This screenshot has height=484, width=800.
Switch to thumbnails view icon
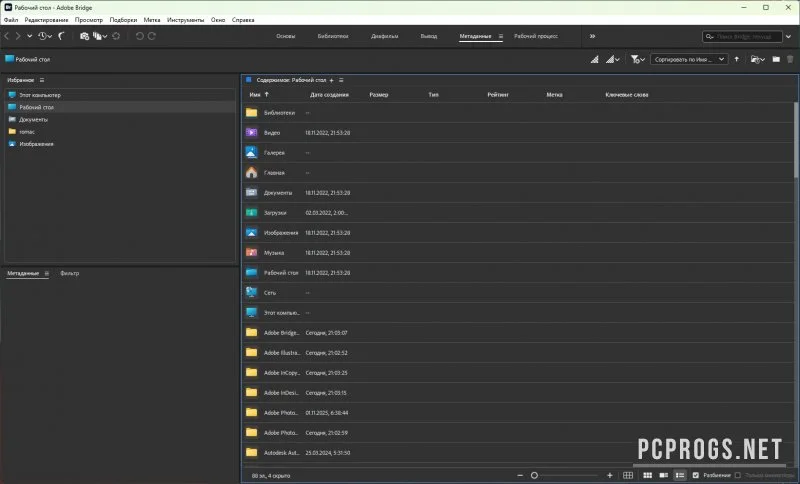[x=647, y=475]
